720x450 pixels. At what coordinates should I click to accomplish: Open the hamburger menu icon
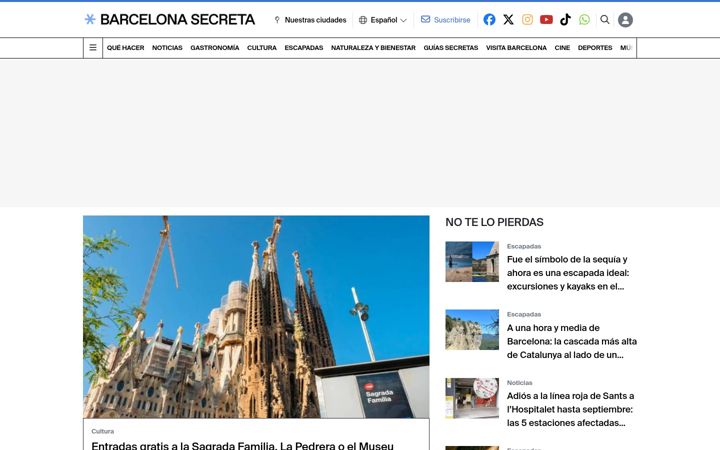(x=93, y=48)
